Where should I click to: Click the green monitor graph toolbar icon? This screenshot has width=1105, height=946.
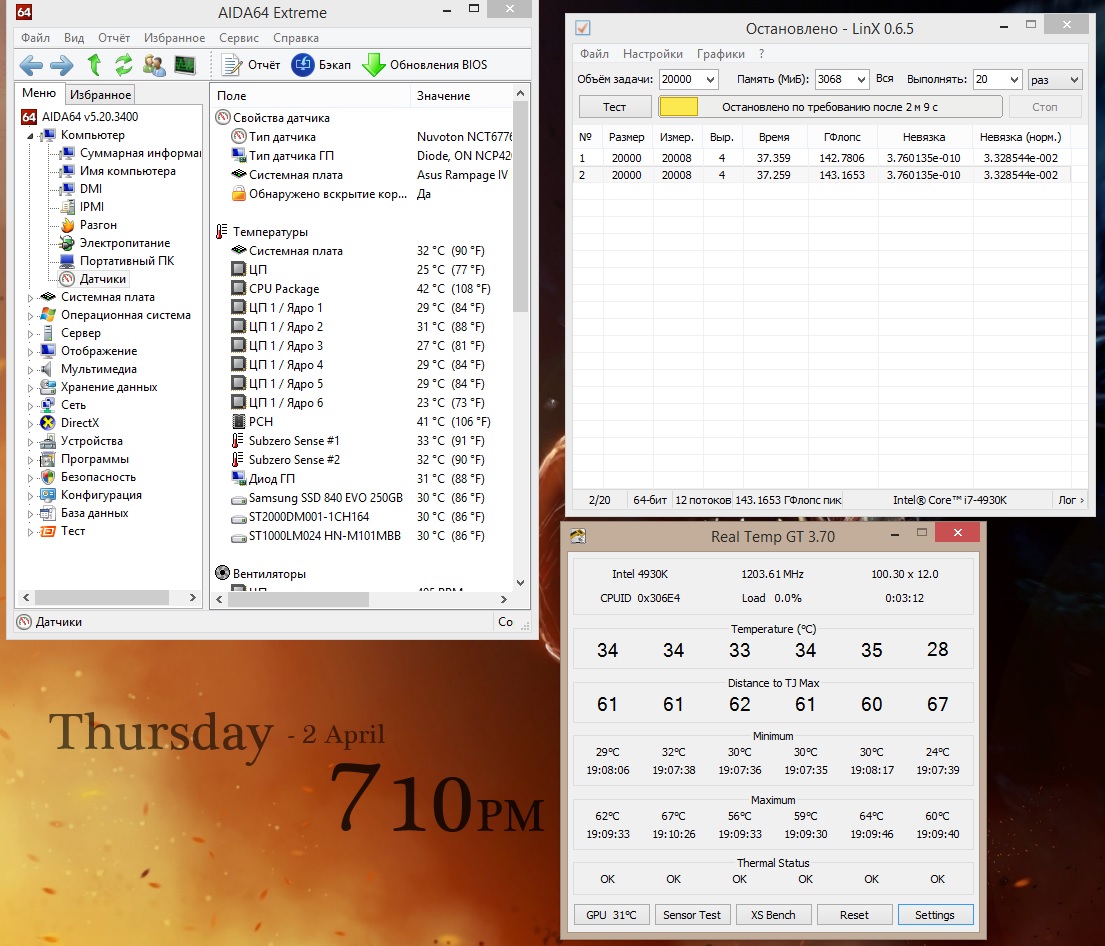[x=185, y=66]
